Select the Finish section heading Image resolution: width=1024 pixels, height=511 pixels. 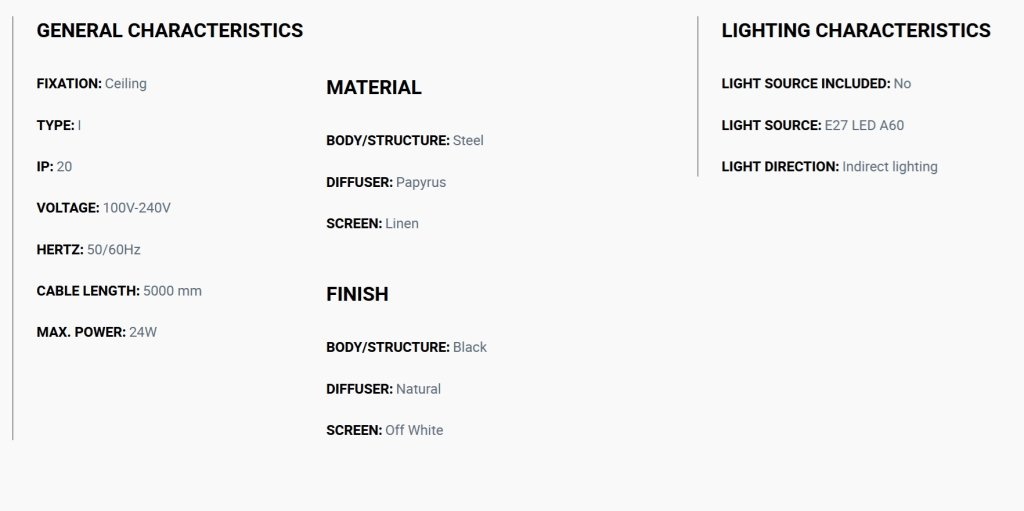coord(357,294)
